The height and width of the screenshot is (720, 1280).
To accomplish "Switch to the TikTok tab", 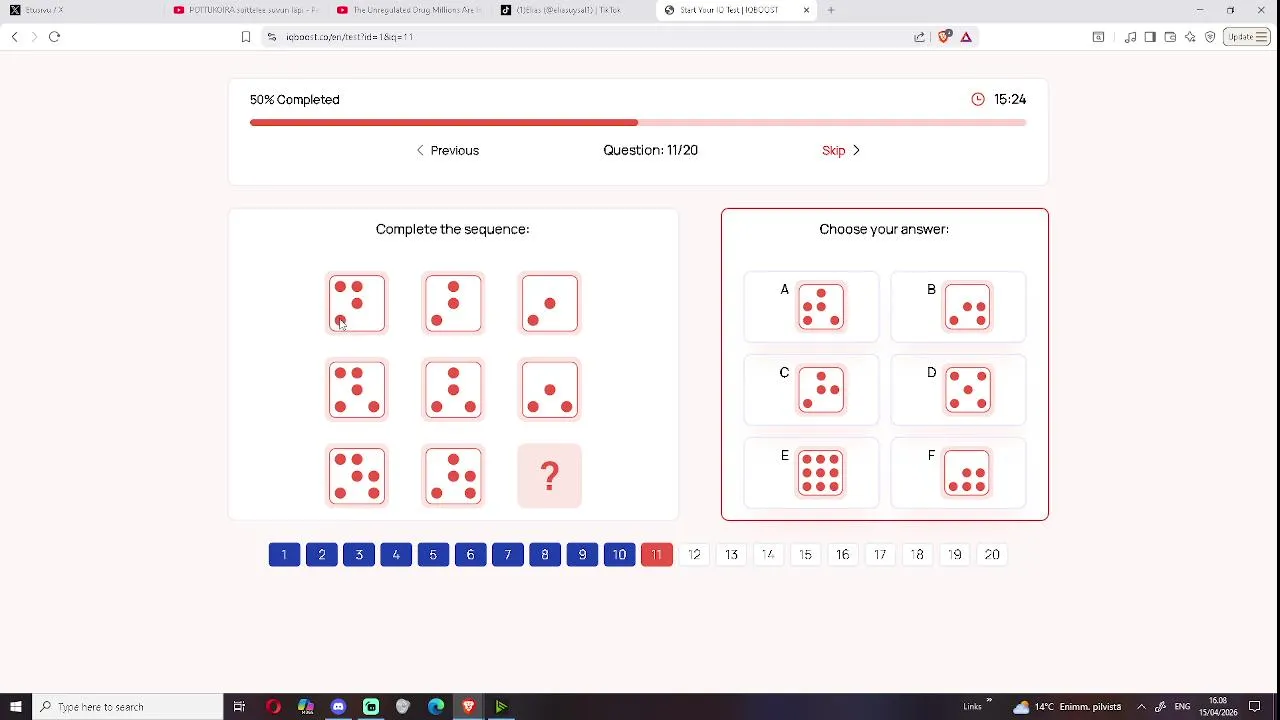I will 572,10.
